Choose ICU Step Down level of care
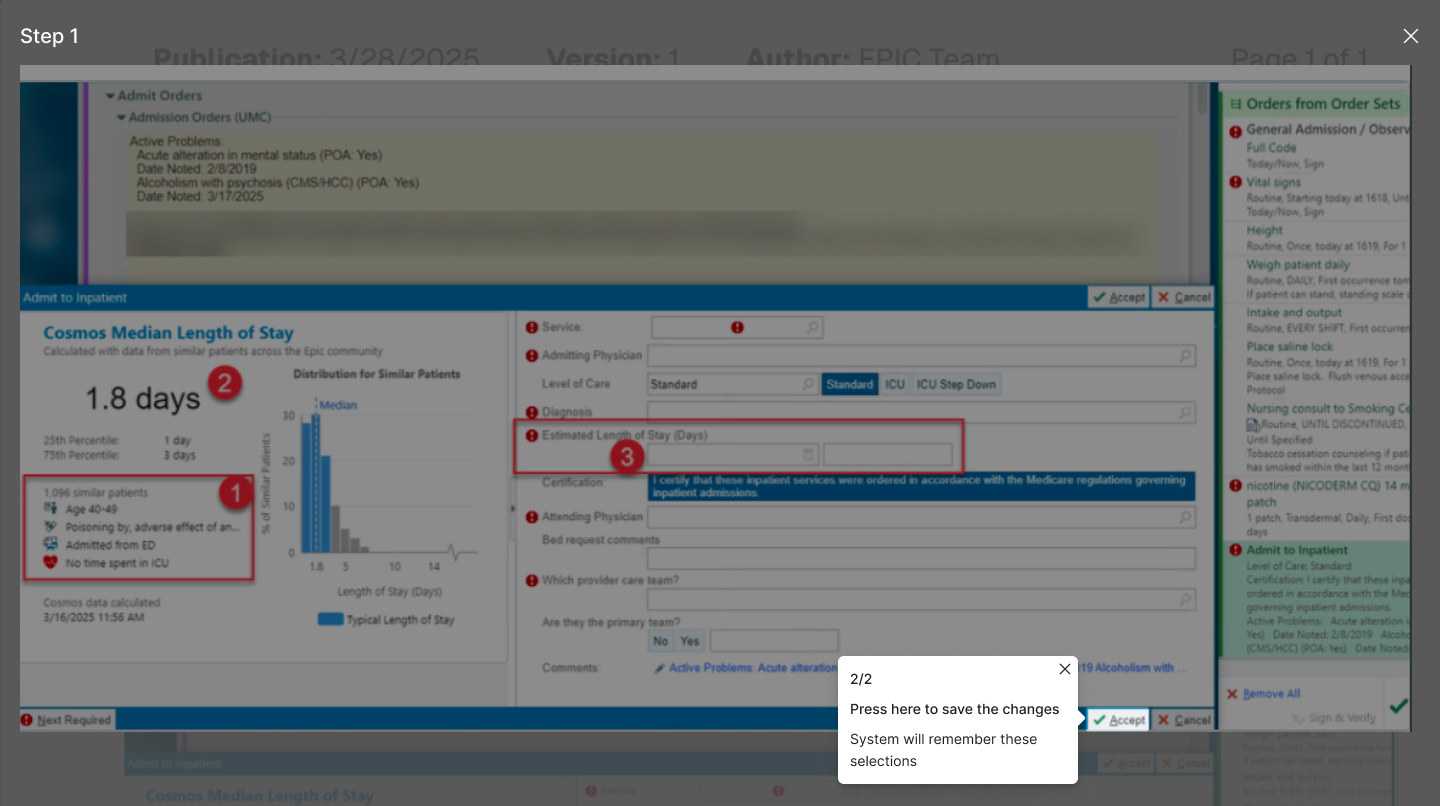 [x=956, y=384]
